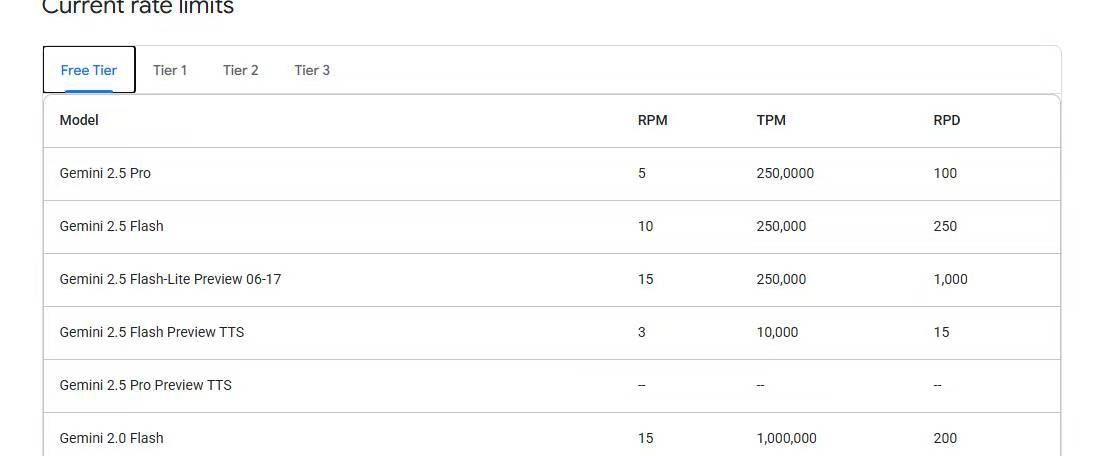Select the Gemini 2.5 Flash model name

pos(111,226)
